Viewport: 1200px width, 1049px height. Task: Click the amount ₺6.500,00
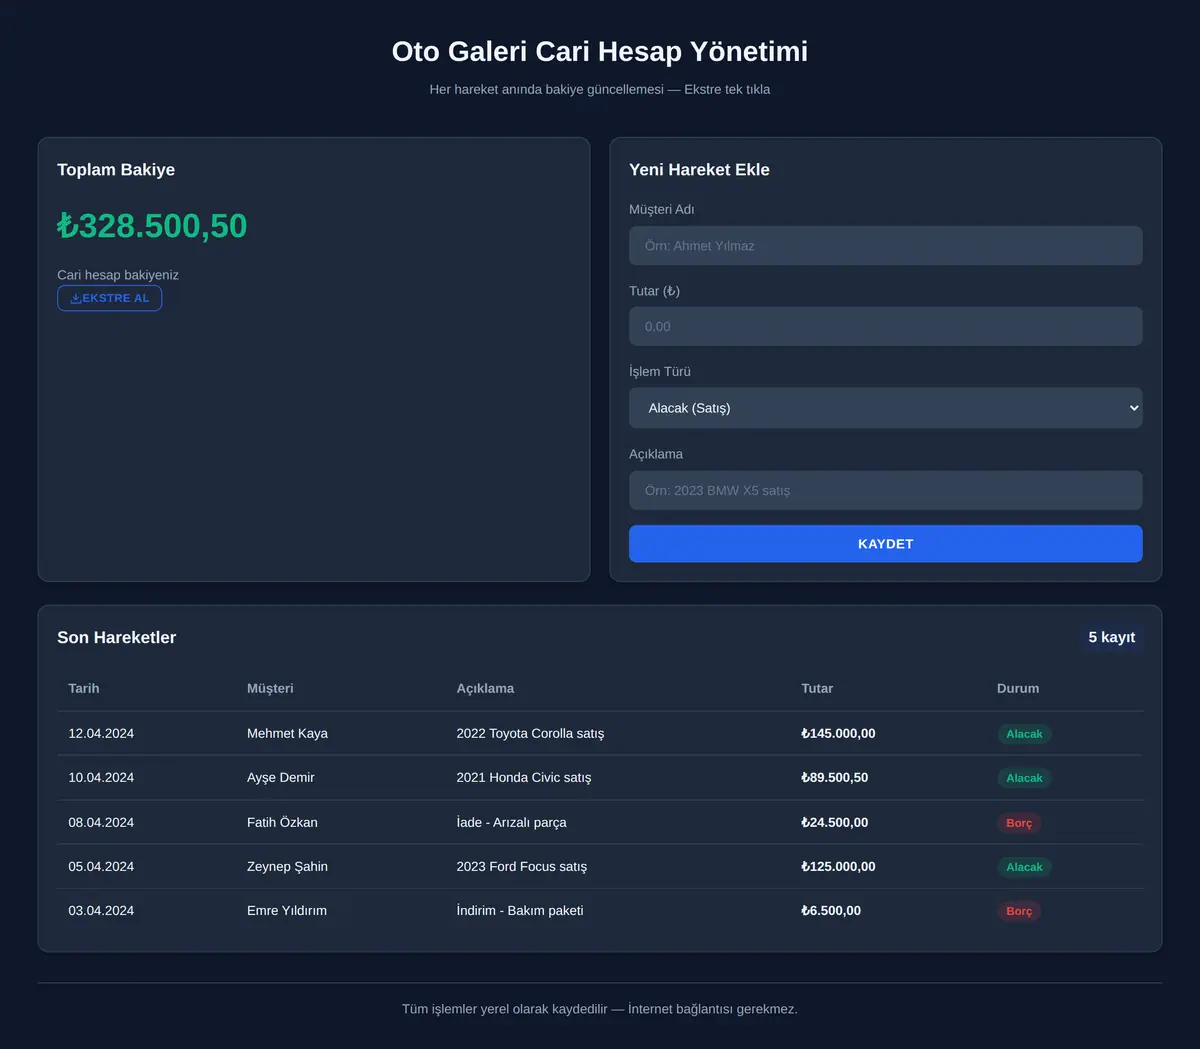pyautogui.click(x=831, y=910)
